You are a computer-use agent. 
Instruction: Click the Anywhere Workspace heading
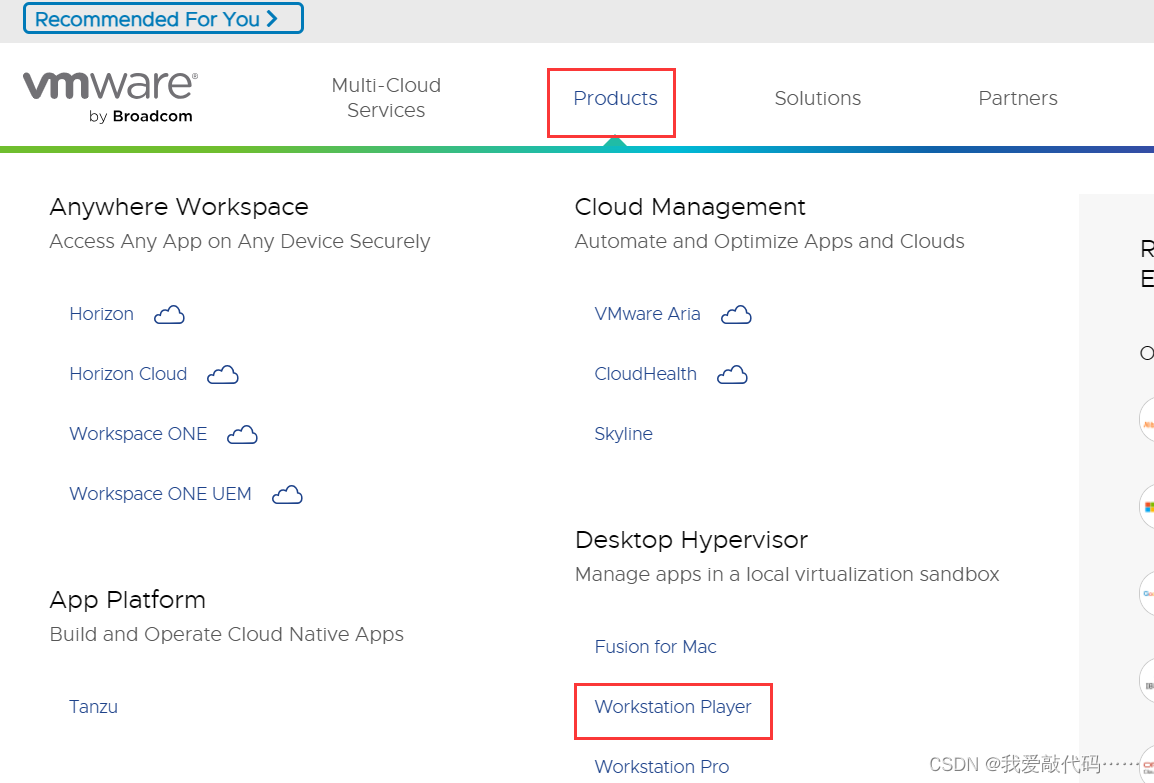pyautogui.click(x=179, y=208)
